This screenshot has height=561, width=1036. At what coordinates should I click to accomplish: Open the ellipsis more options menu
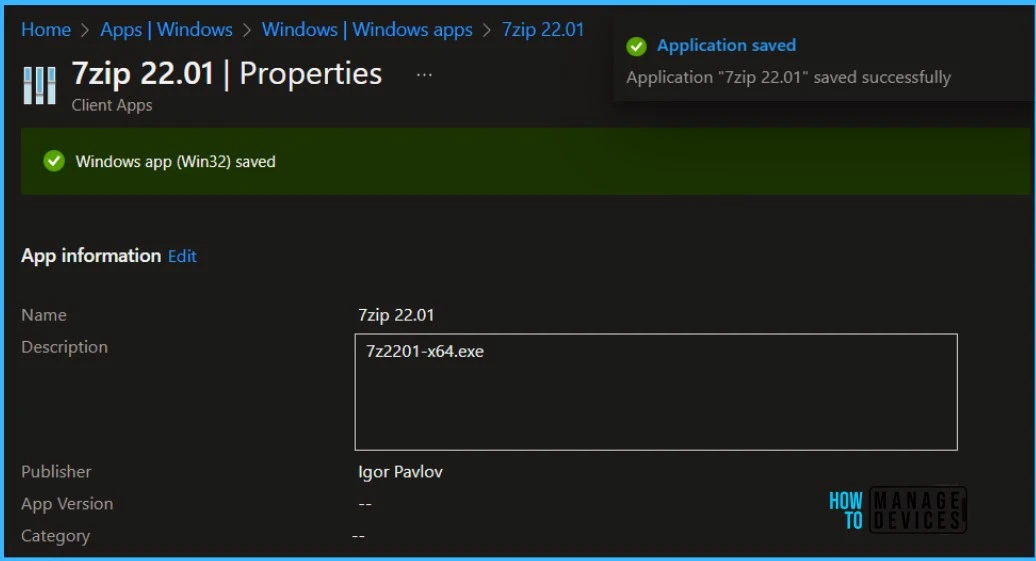click(424, 75)
